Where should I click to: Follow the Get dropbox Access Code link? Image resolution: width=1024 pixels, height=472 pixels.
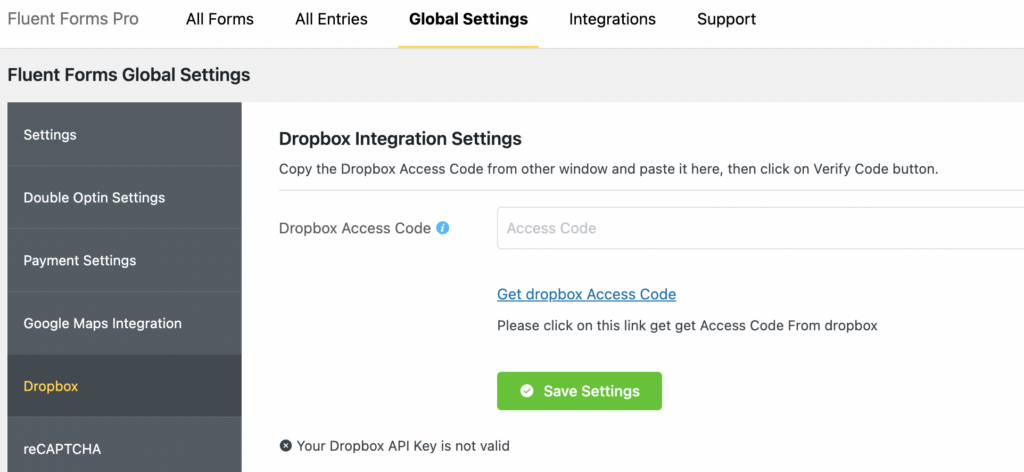coord(586,294)
